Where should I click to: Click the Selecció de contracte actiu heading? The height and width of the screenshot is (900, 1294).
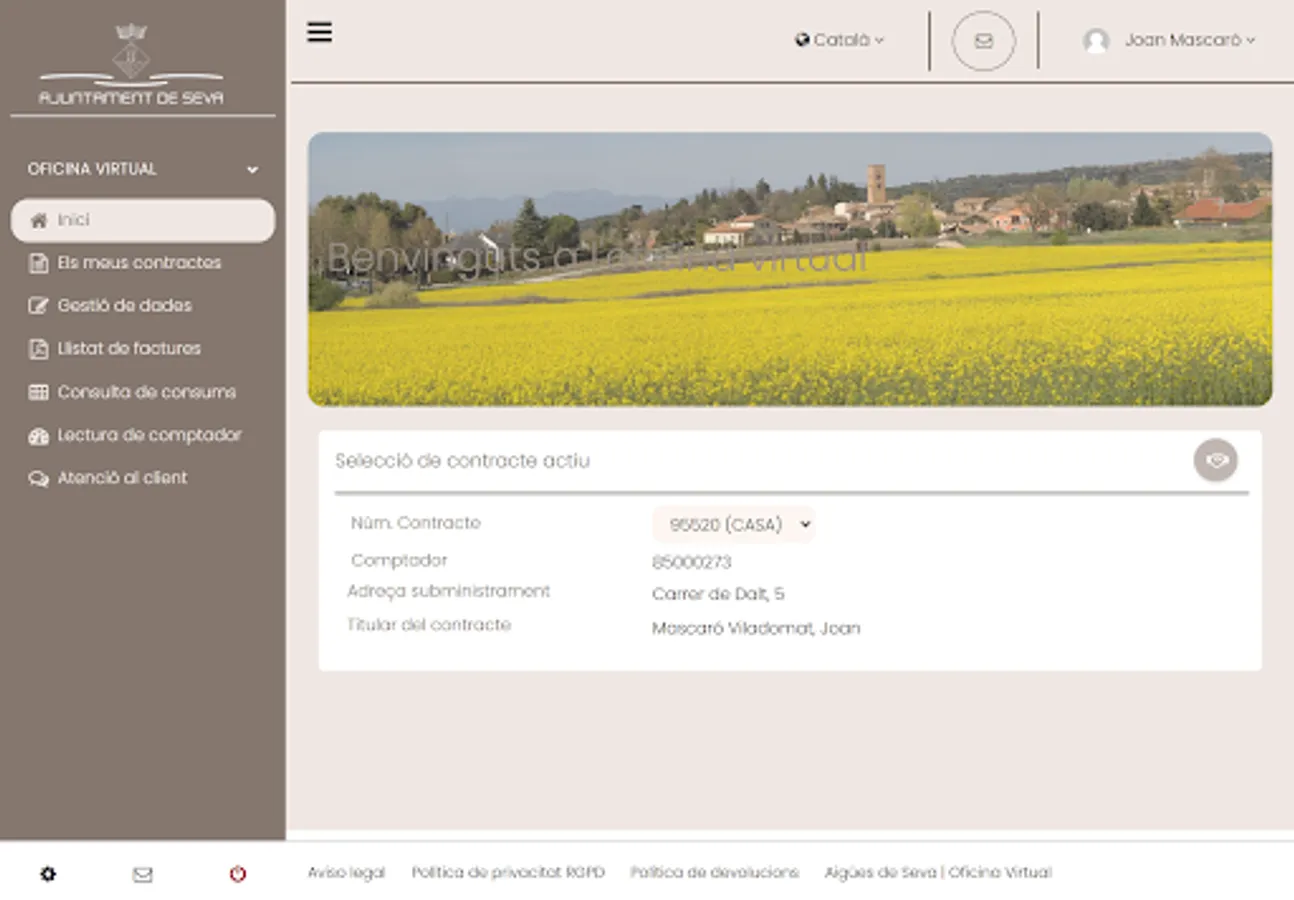(462, 461)
